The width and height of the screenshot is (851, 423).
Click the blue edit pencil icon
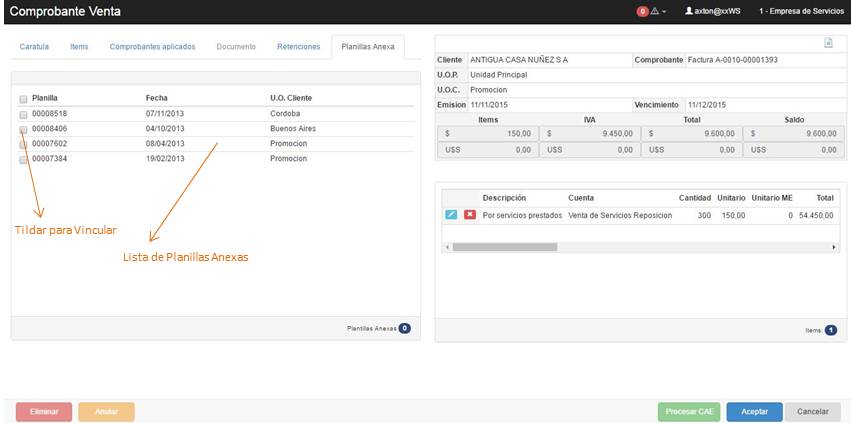tap(451, 215)
